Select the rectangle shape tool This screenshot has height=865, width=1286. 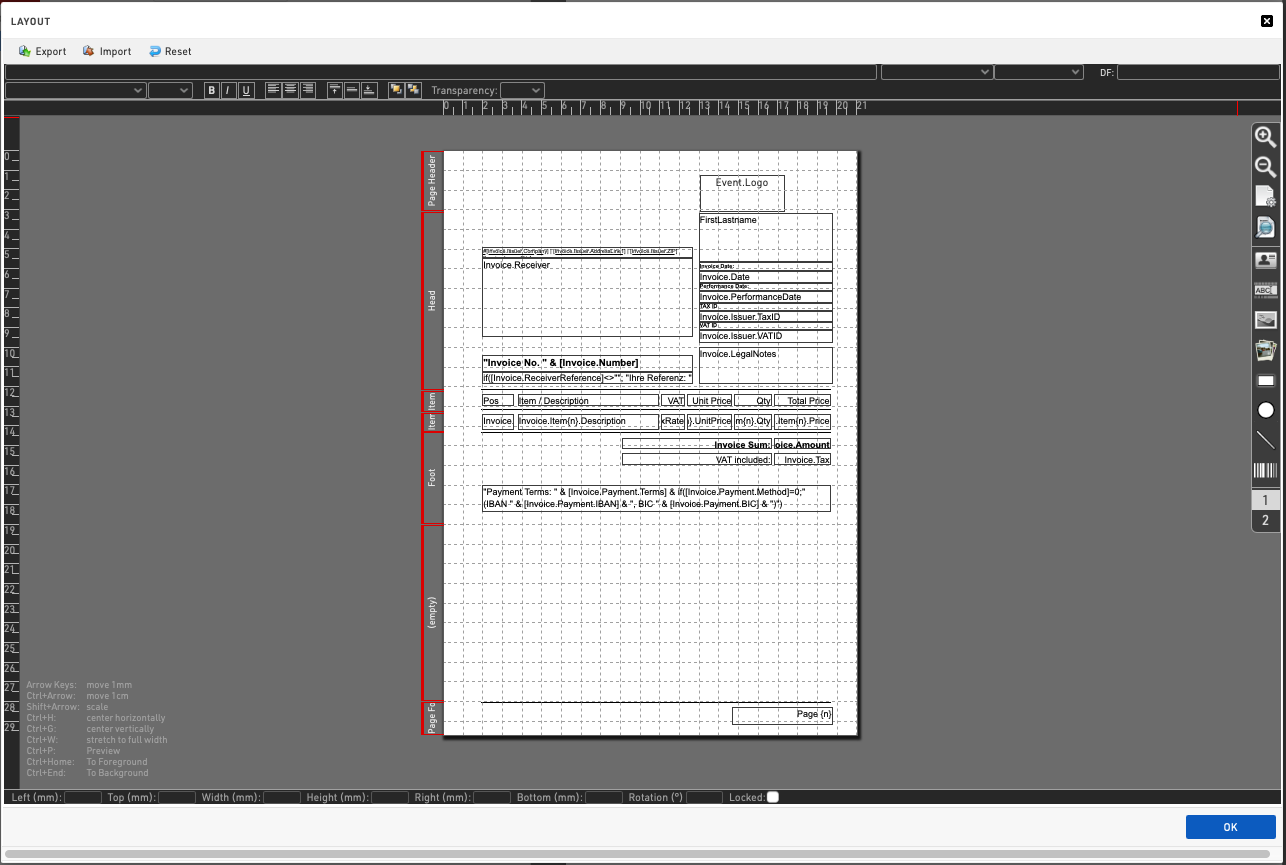pos(1265,381)
